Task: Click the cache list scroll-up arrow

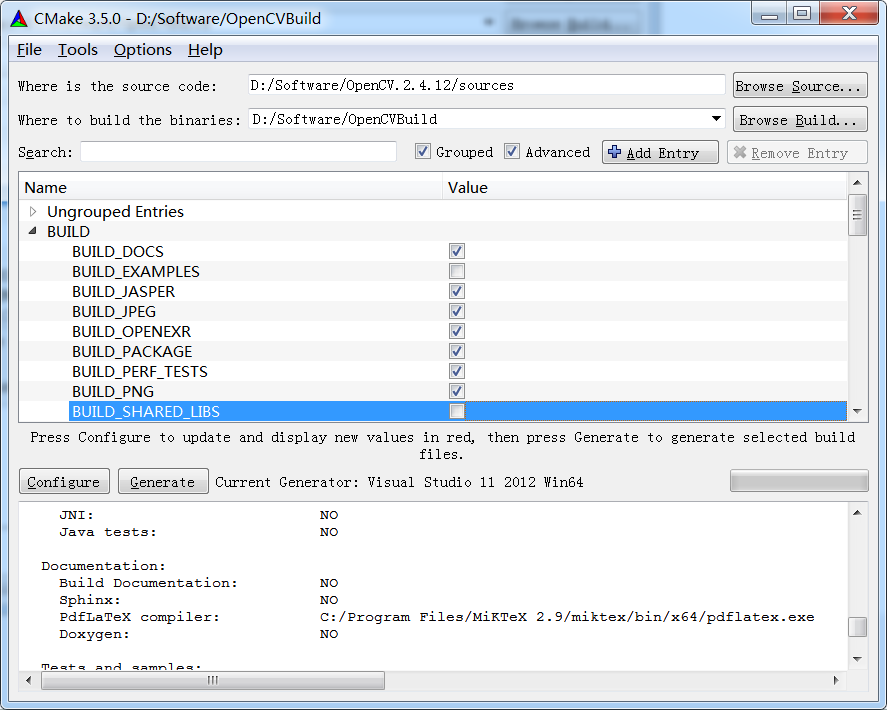Action: (857, 182)
